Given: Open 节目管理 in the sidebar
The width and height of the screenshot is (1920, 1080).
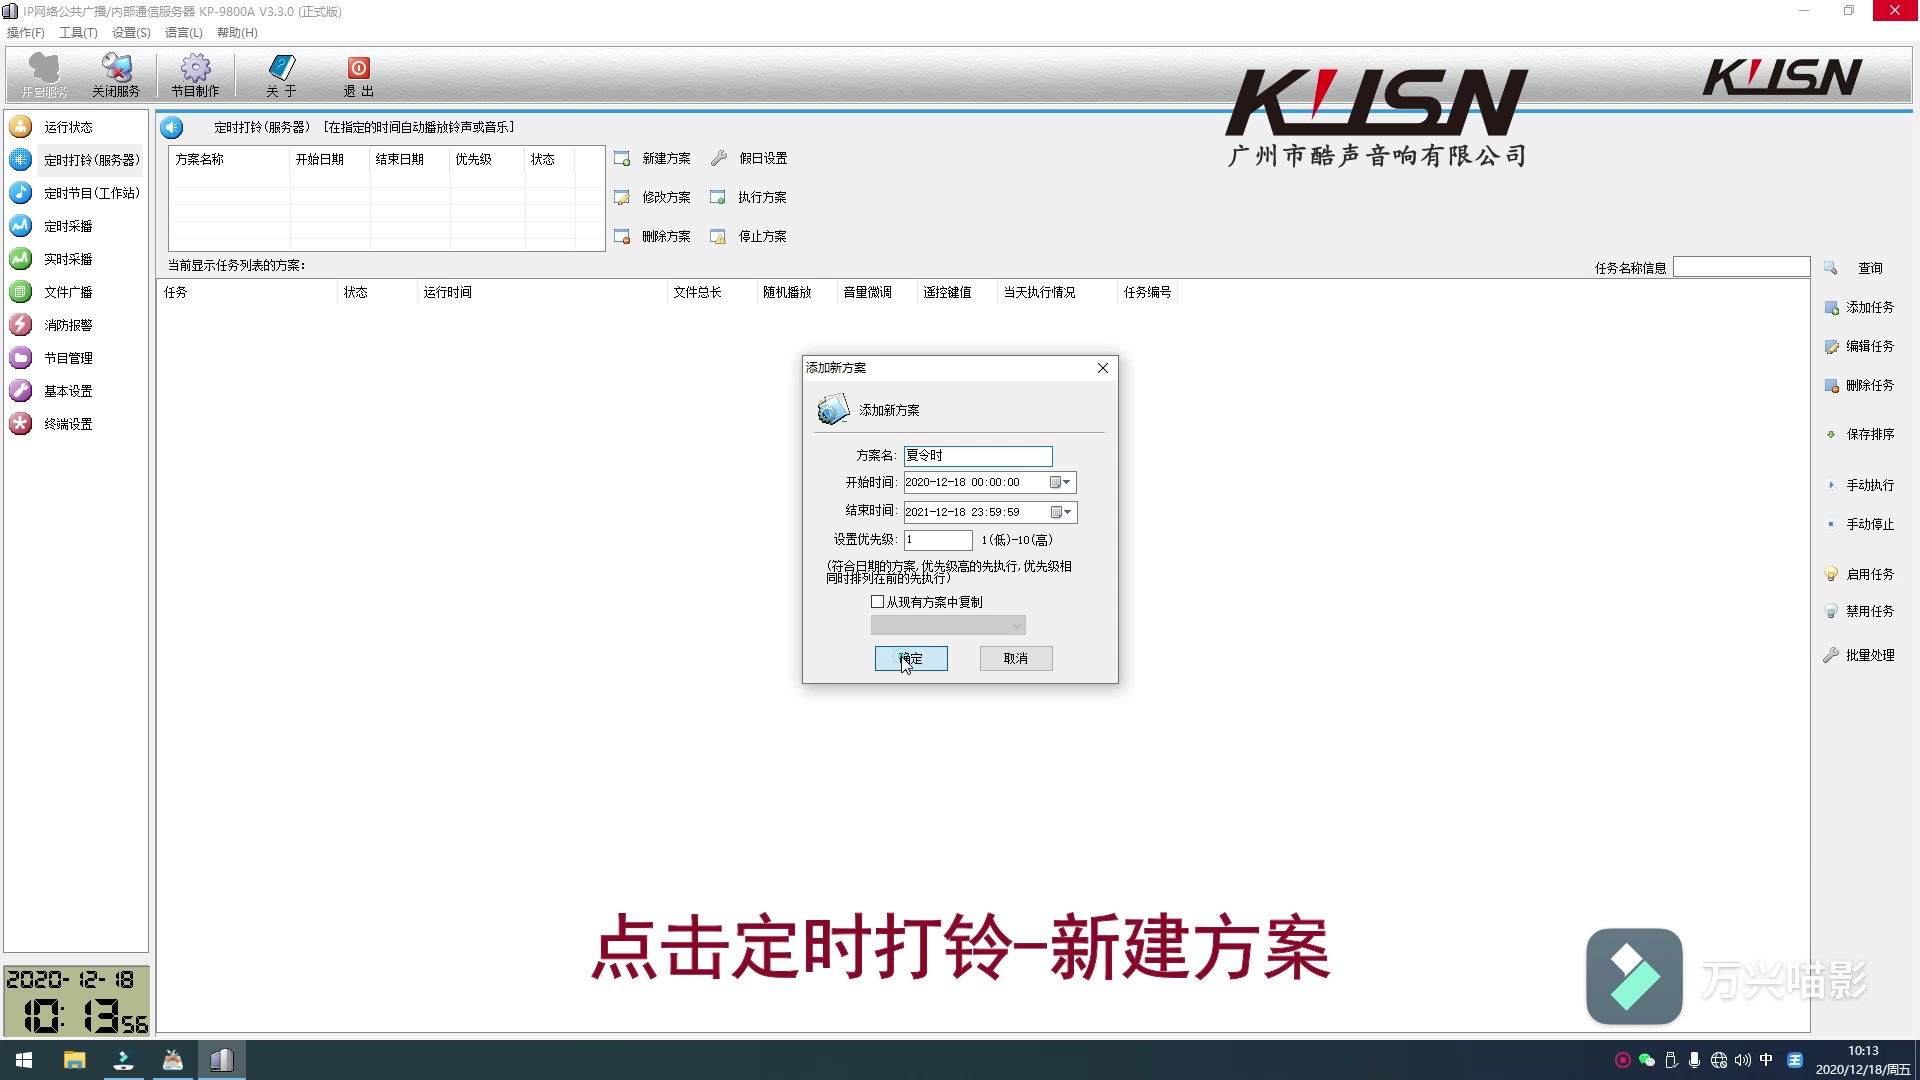Looking at the screenshot, I should [x=68, y=358].
